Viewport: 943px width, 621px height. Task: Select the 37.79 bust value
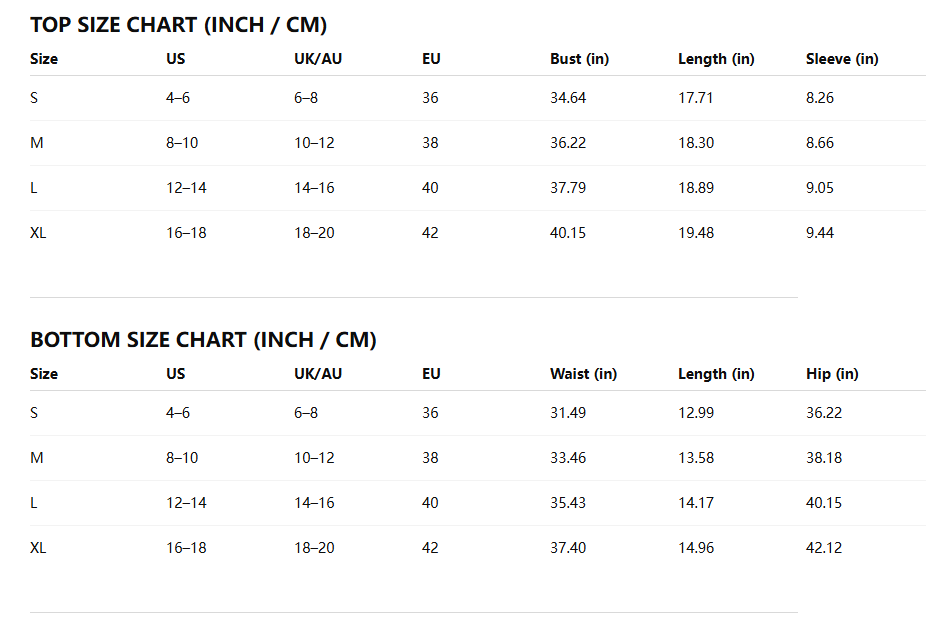point(568,188)
